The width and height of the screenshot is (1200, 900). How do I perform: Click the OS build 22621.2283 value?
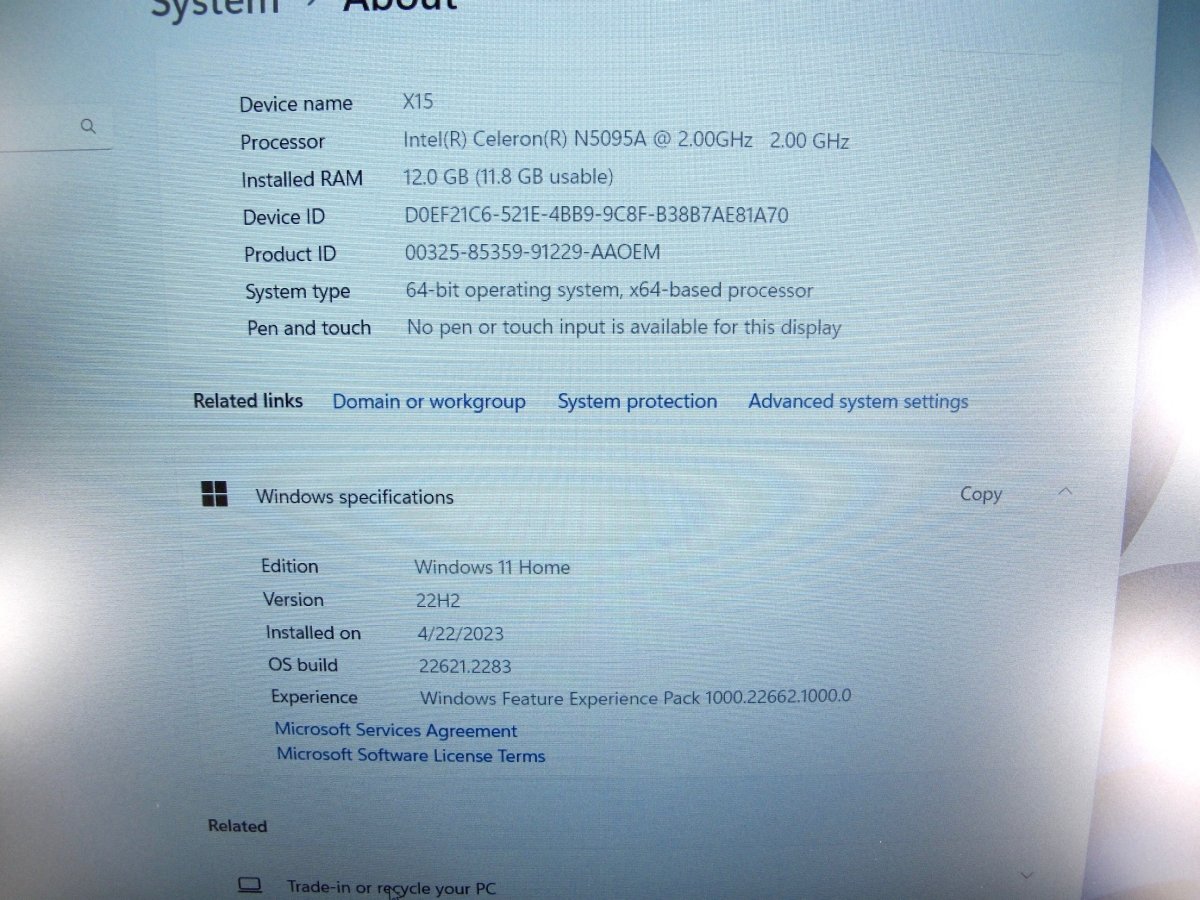click(x=465, y=665)
